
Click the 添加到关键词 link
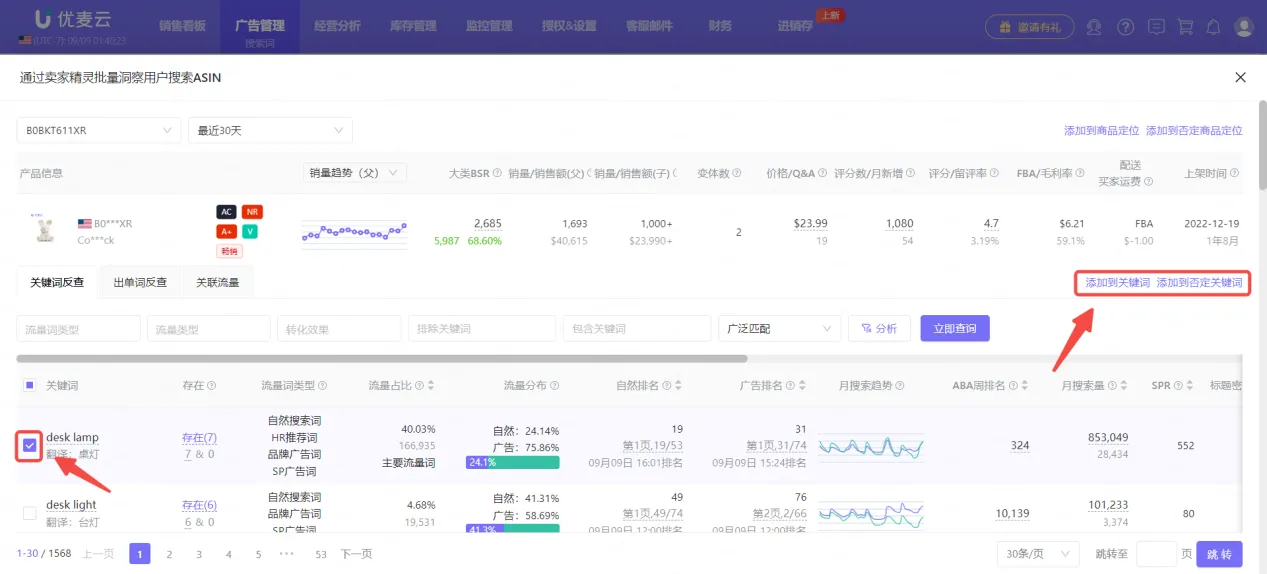click(x=1118, y=283)
